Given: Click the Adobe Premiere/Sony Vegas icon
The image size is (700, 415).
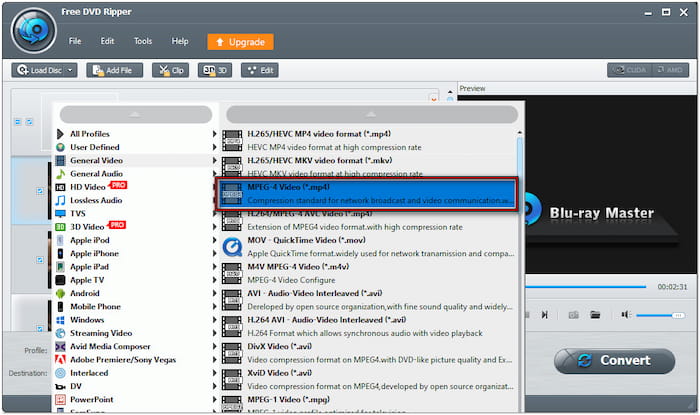Looking at the screenshot, I should pos(60,360).
